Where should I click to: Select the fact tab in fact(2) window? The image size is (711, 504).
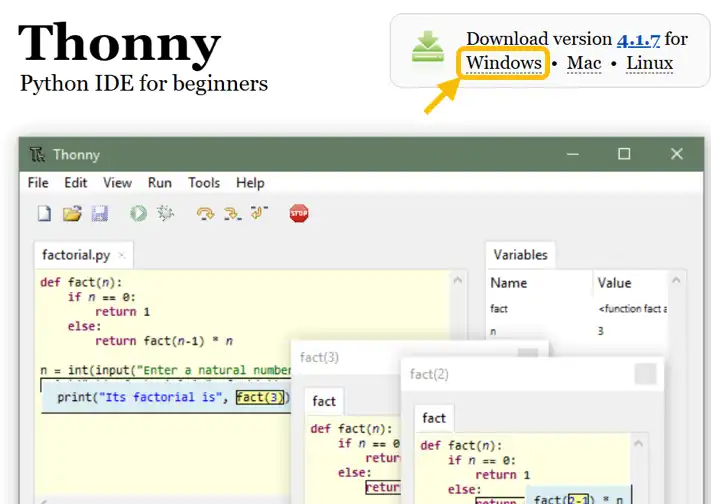click(x=434, y=418)
